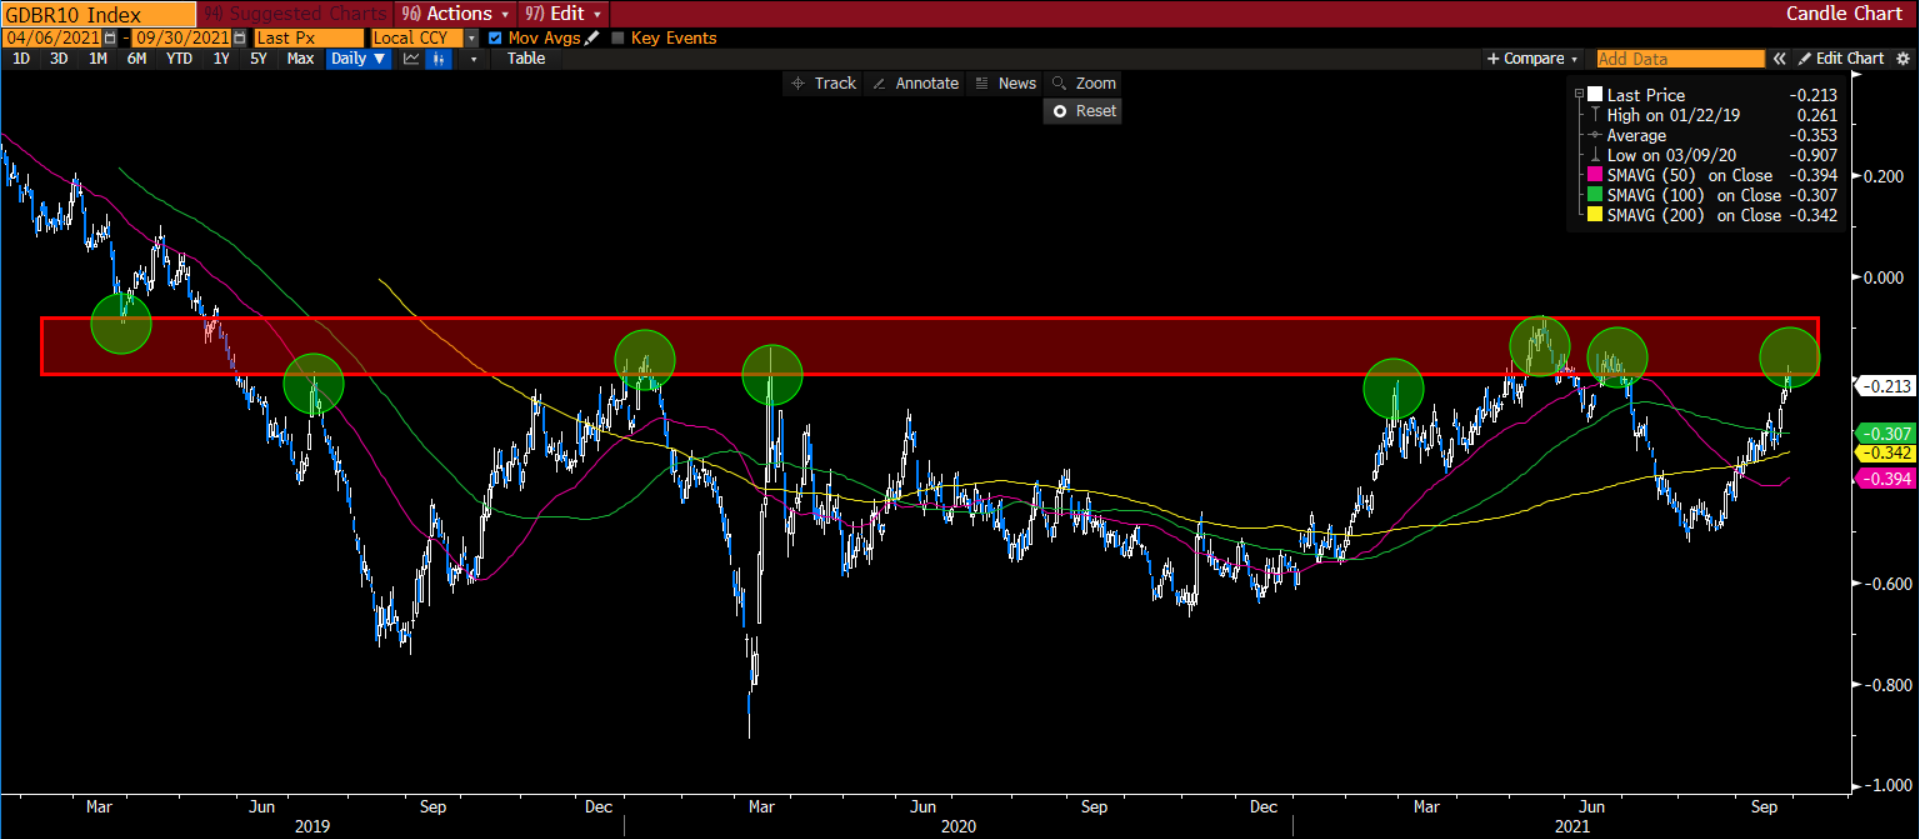Select the 1Y range tab
Screen dimensions: 1919x839
[221, 59]
